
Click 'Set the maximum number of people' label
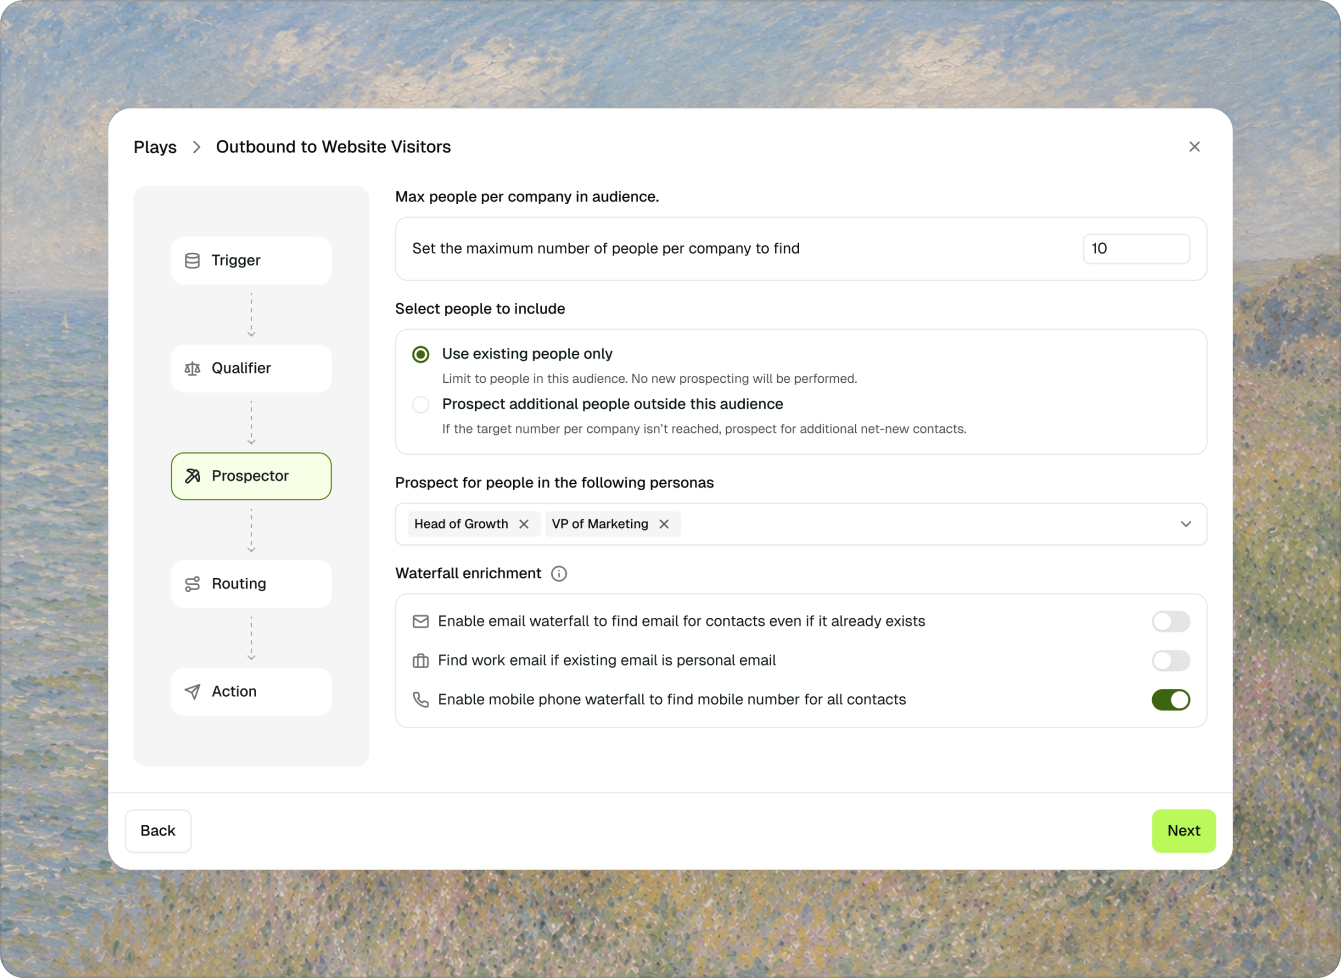606,249
